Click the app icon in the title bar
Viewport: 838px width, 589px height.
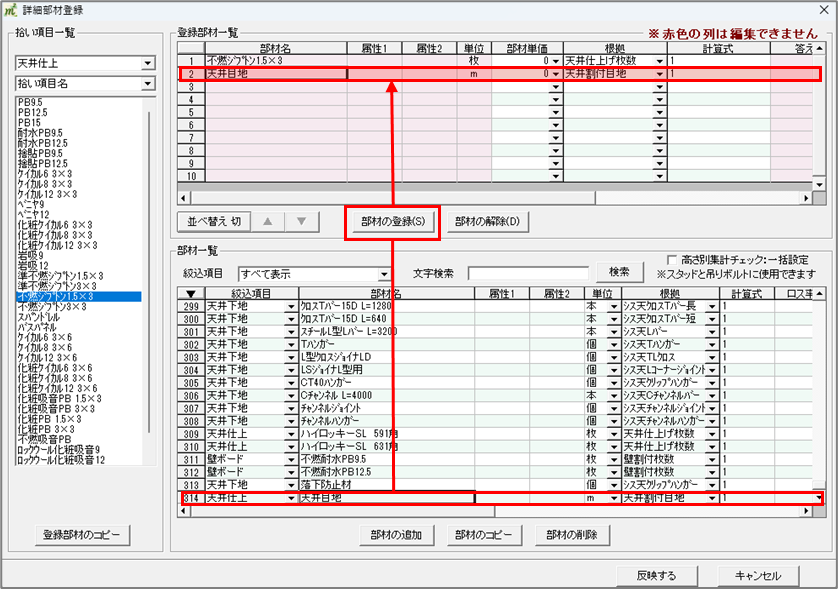[x=11, y=9]
